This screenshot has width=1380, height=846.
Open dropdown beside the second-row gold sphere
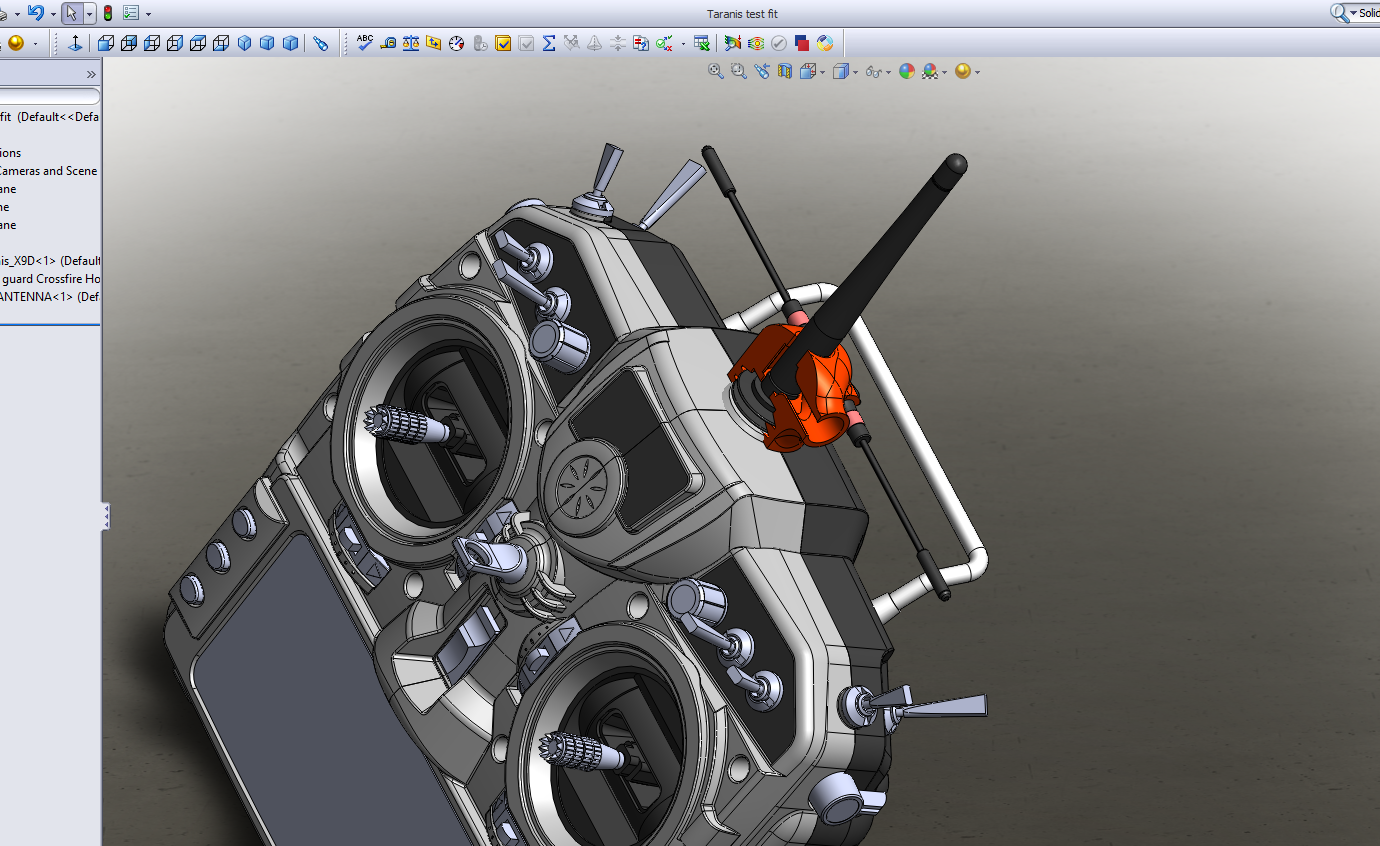click(x=35, y=44)
